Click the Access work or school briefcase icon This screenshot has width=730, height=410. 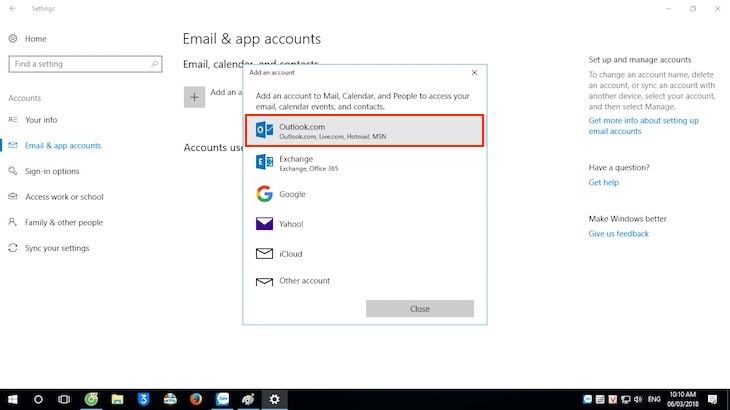pos(13,196)
